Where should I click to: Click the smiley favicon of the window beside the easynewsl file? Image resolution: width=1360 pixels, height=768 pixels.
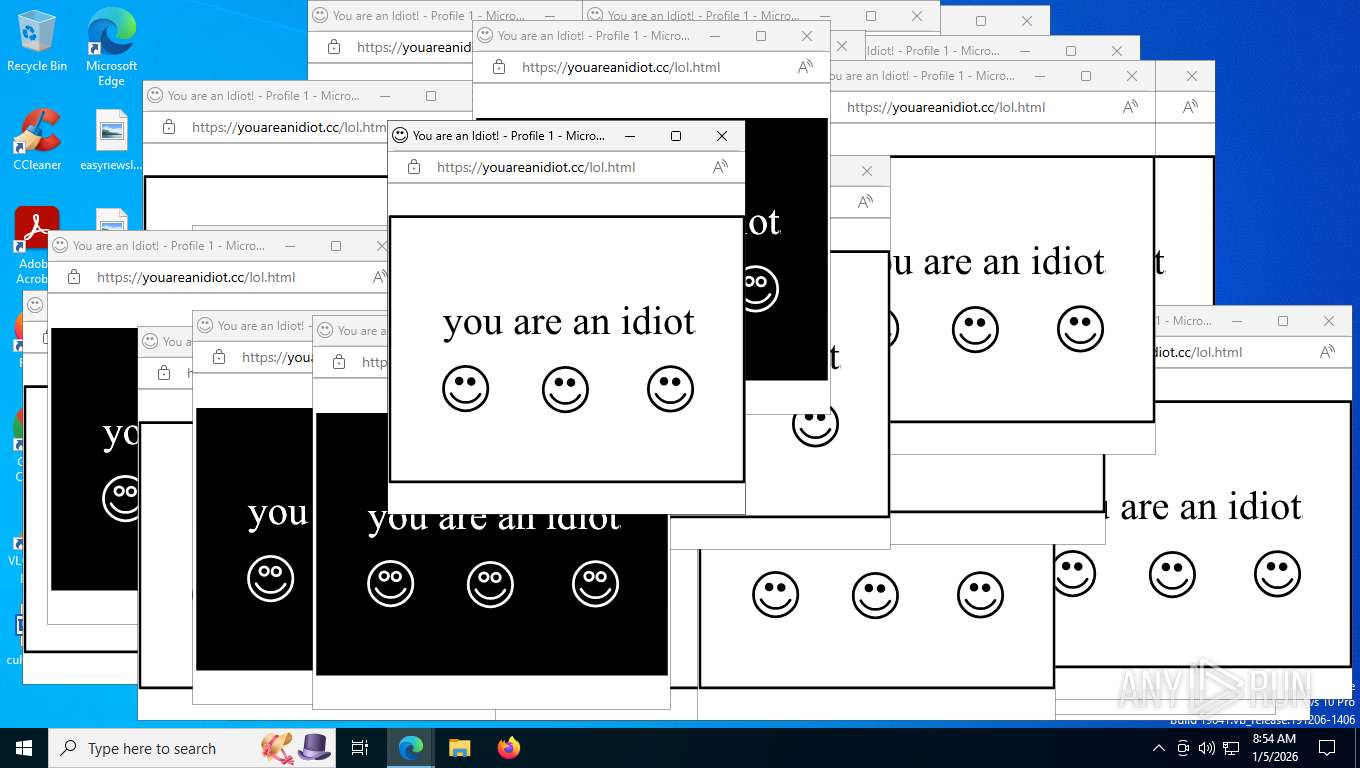(155, 96)
